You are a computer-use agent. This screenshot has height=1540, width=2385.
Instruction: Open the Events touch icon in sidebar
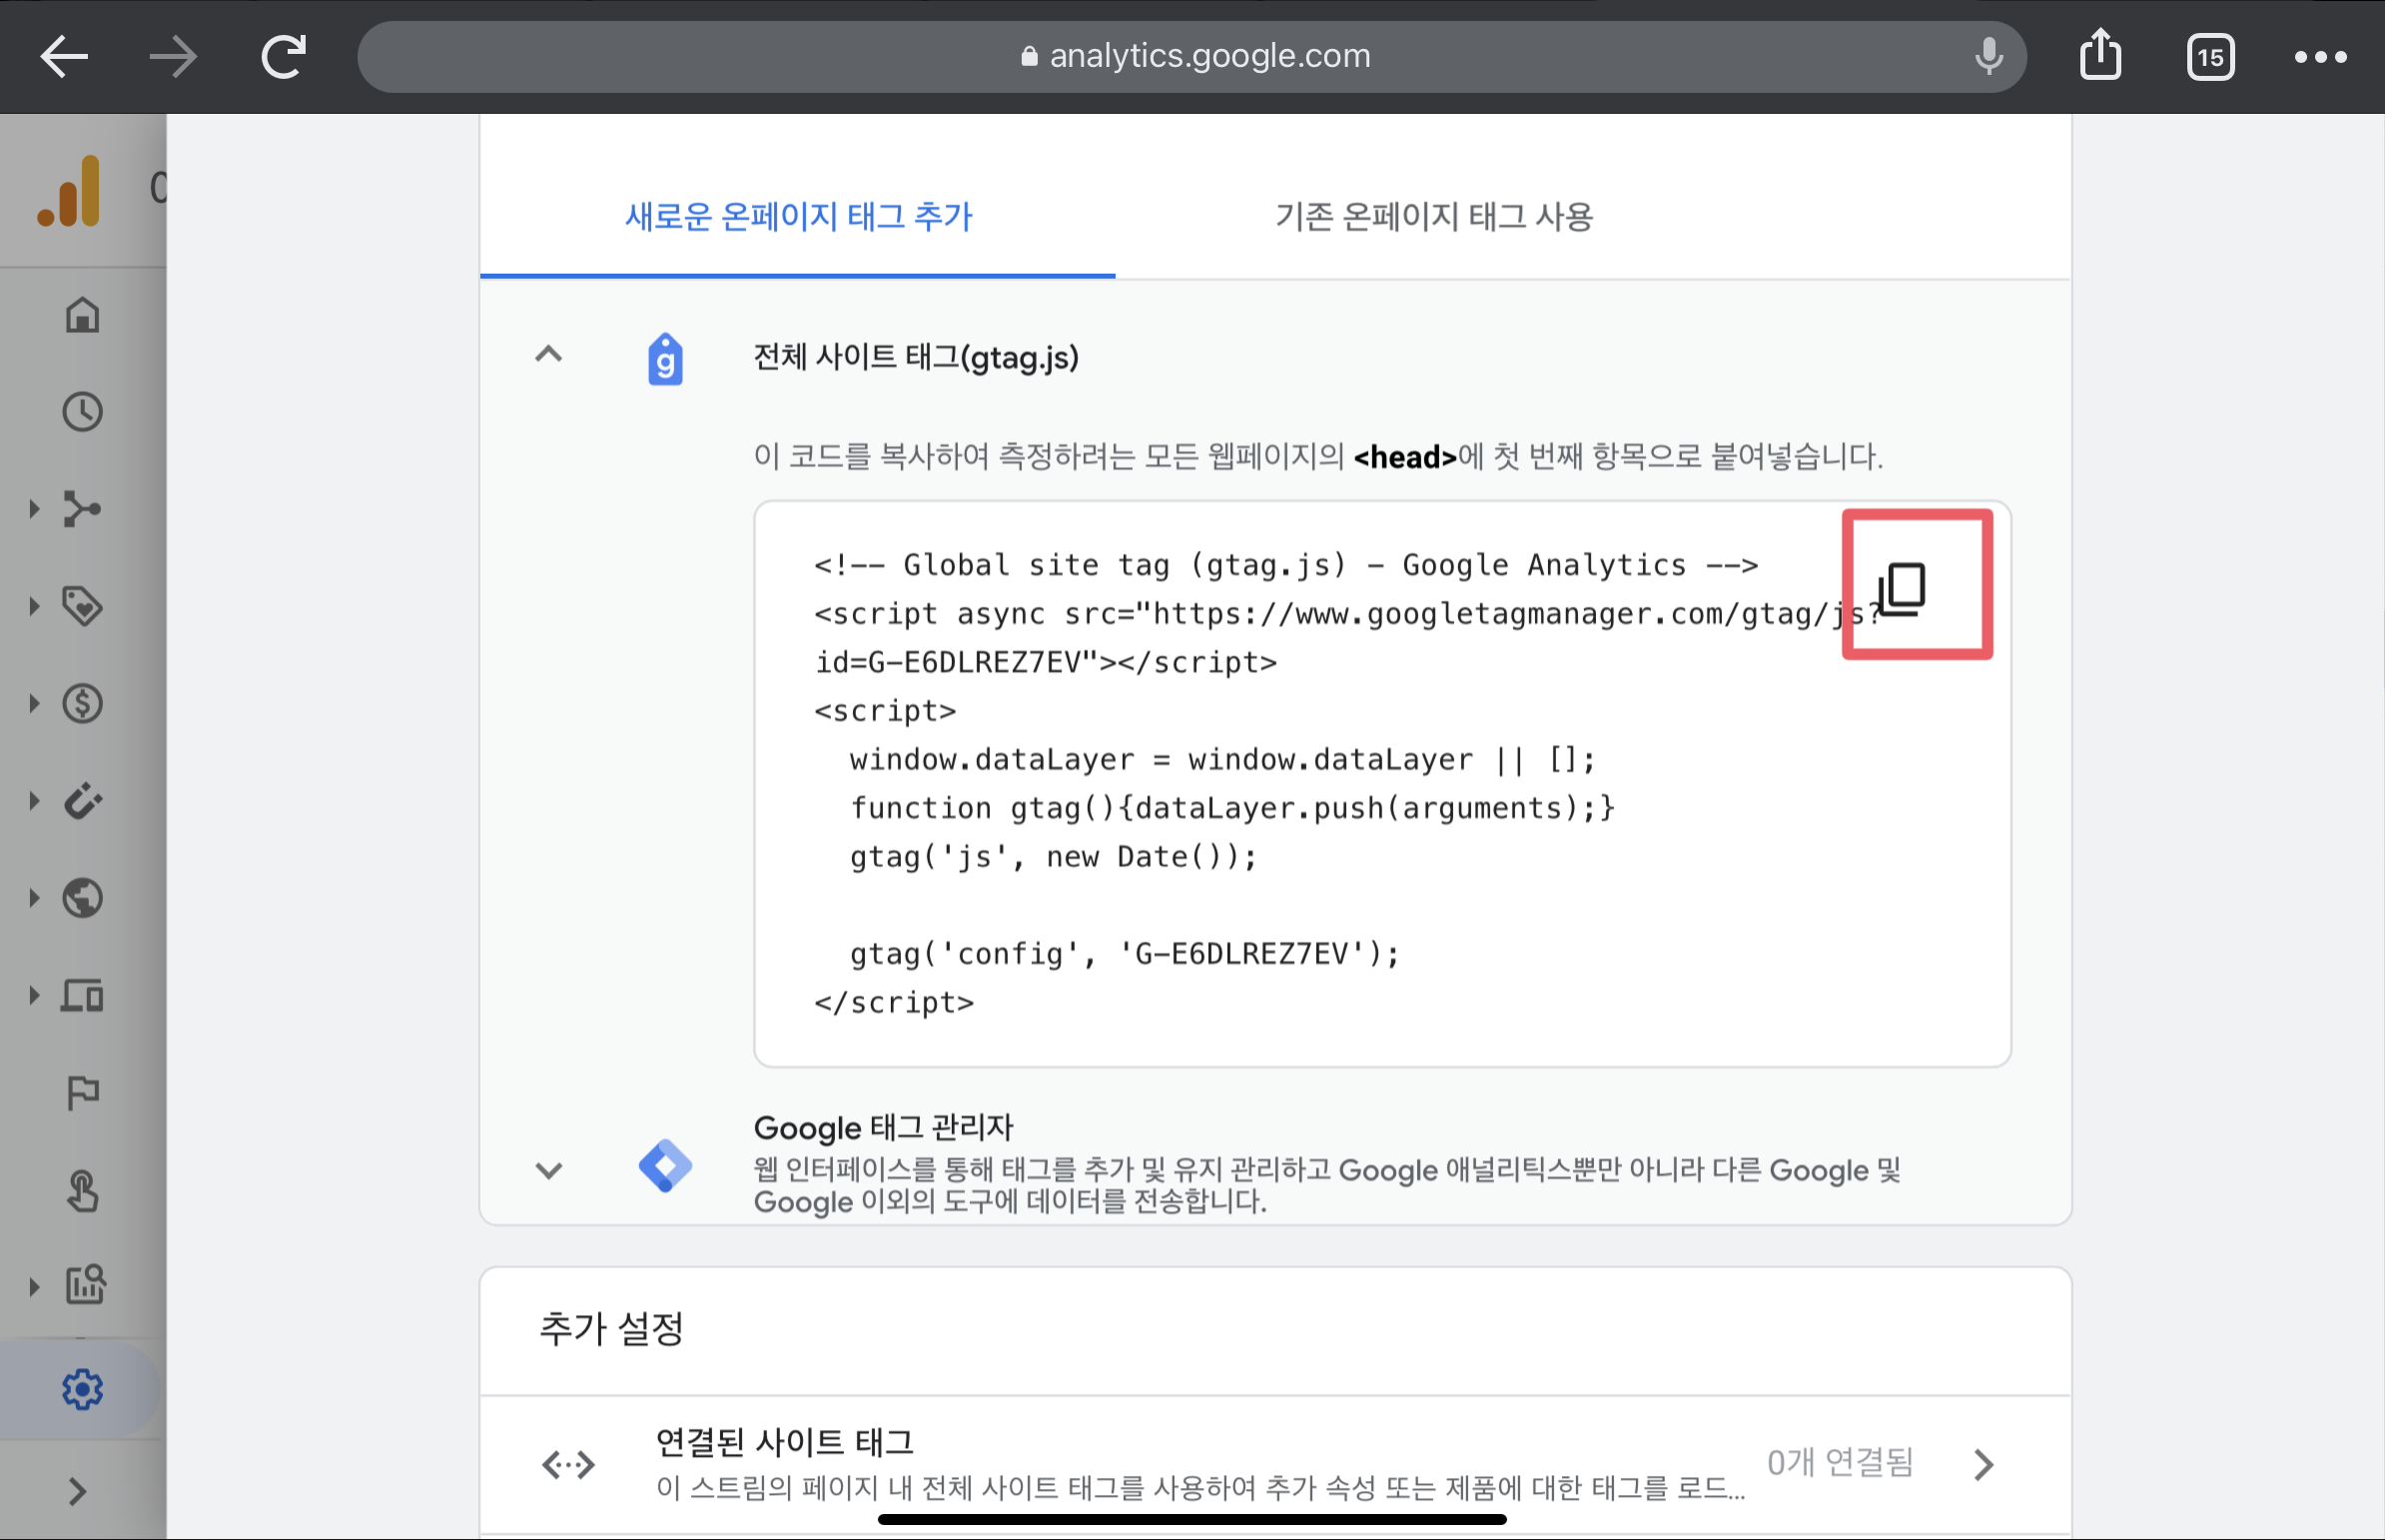[x=83, y=1190]
